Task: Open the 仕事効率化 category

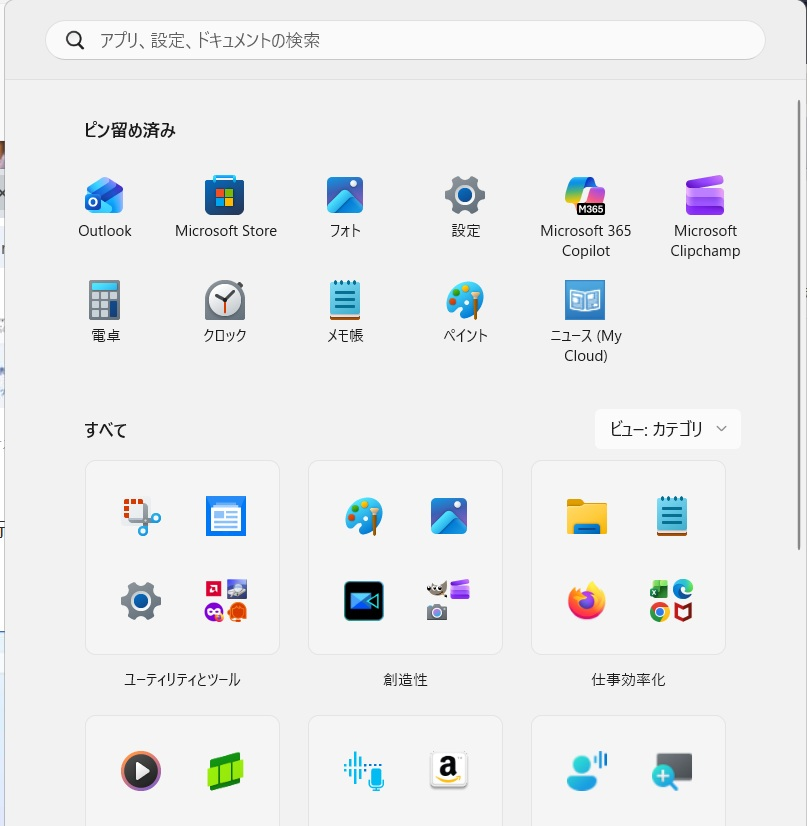Action: click(628, 557)
